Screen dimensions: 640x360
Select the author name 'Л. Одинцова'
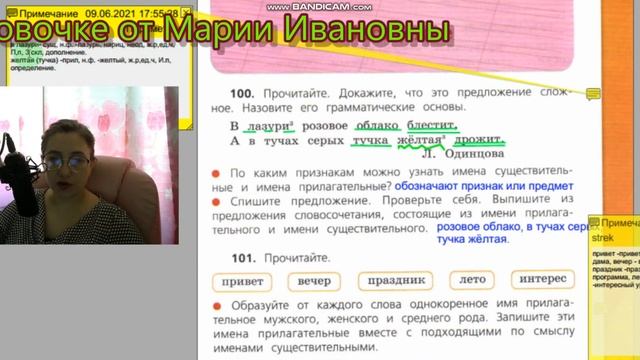tap(463, 154)
